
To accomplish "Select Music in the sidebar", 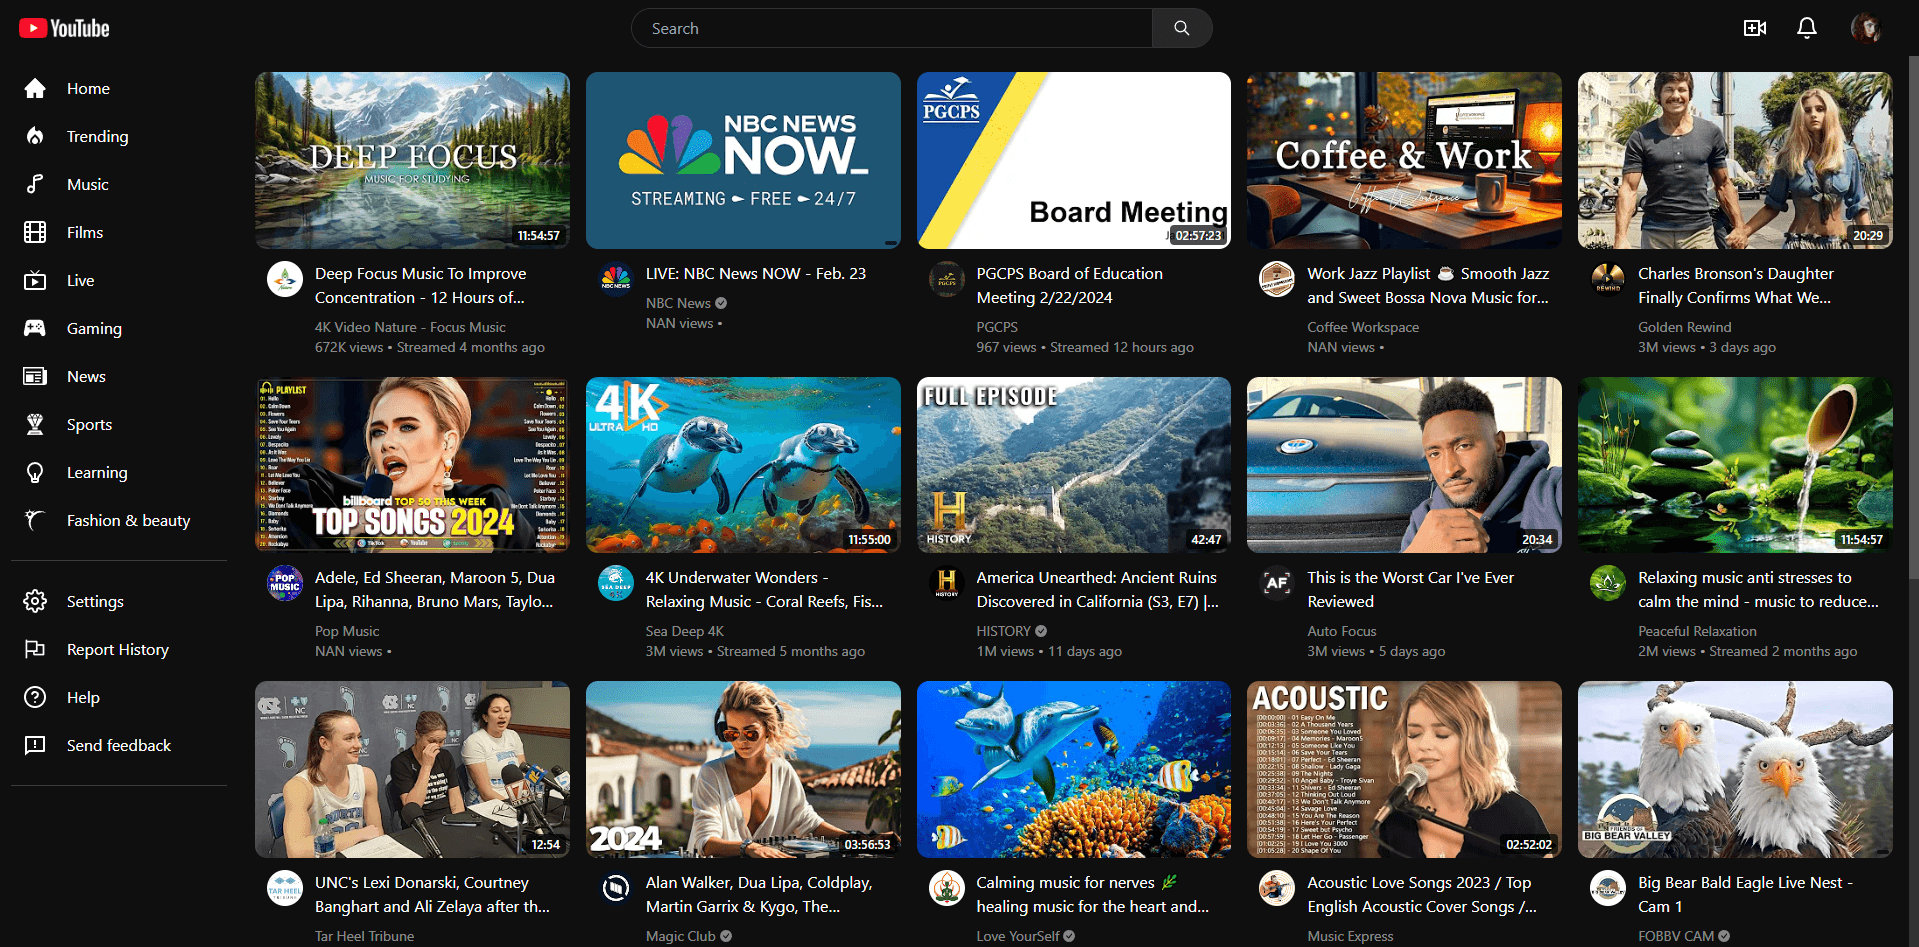I will (x=88, y=184).
